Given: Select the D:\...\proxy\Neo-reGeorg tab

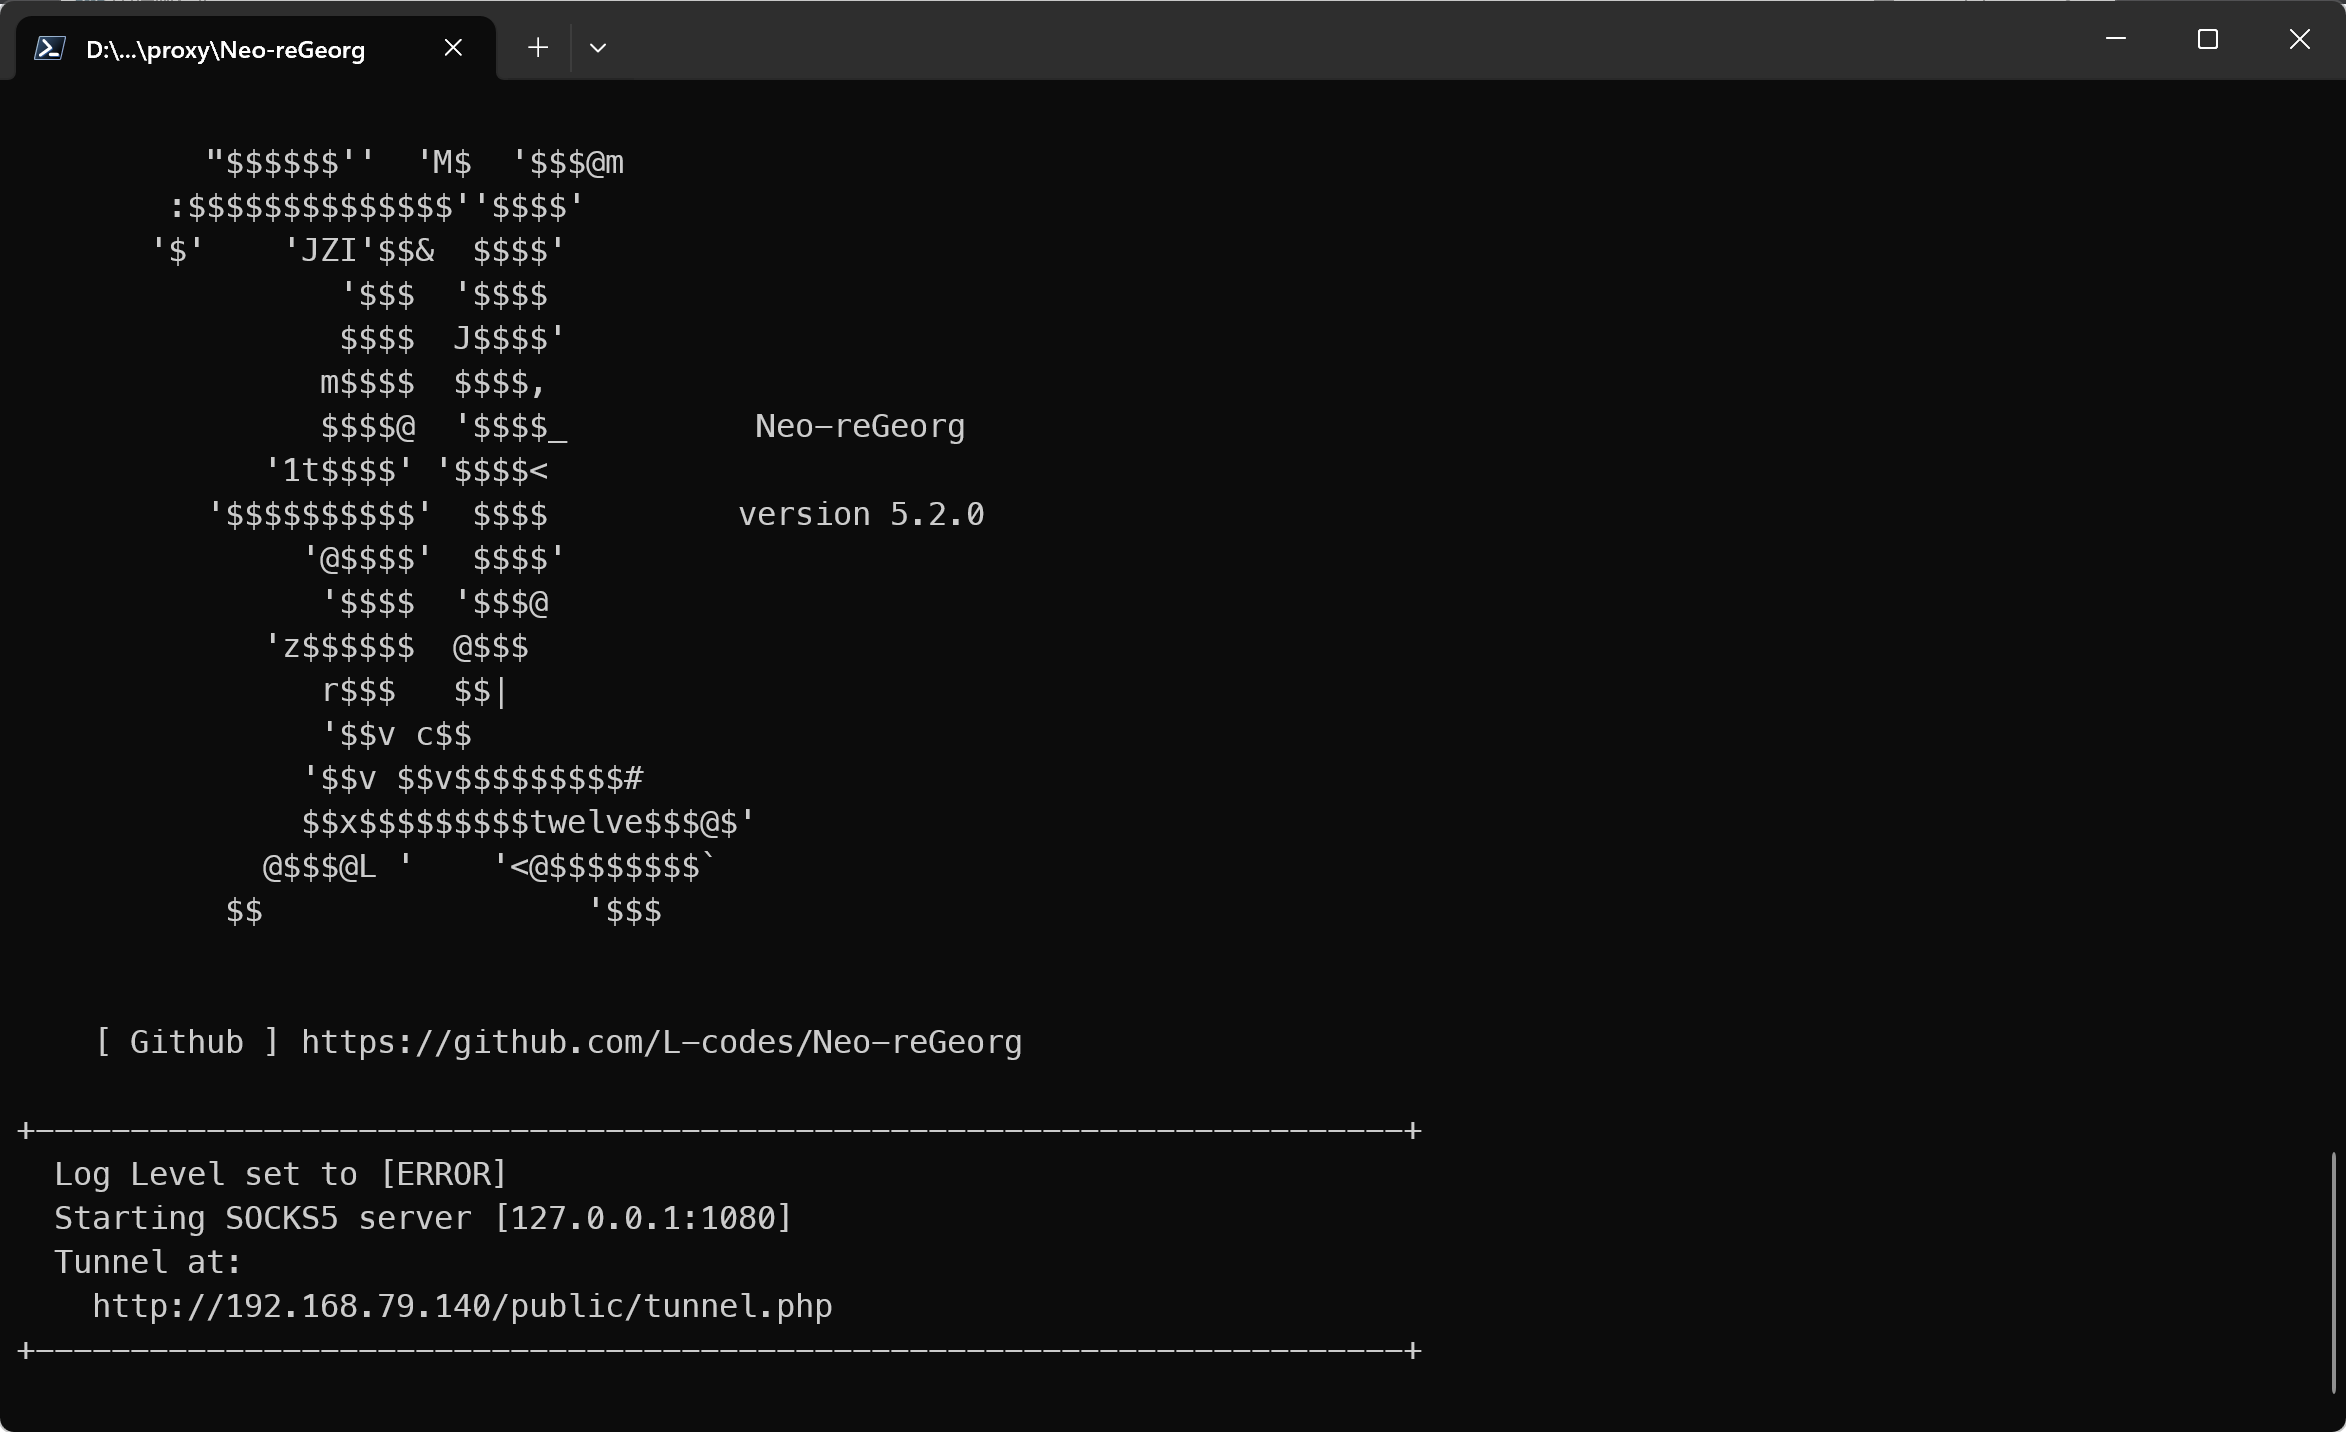Looking at the screenshot, I should [226, 50].
